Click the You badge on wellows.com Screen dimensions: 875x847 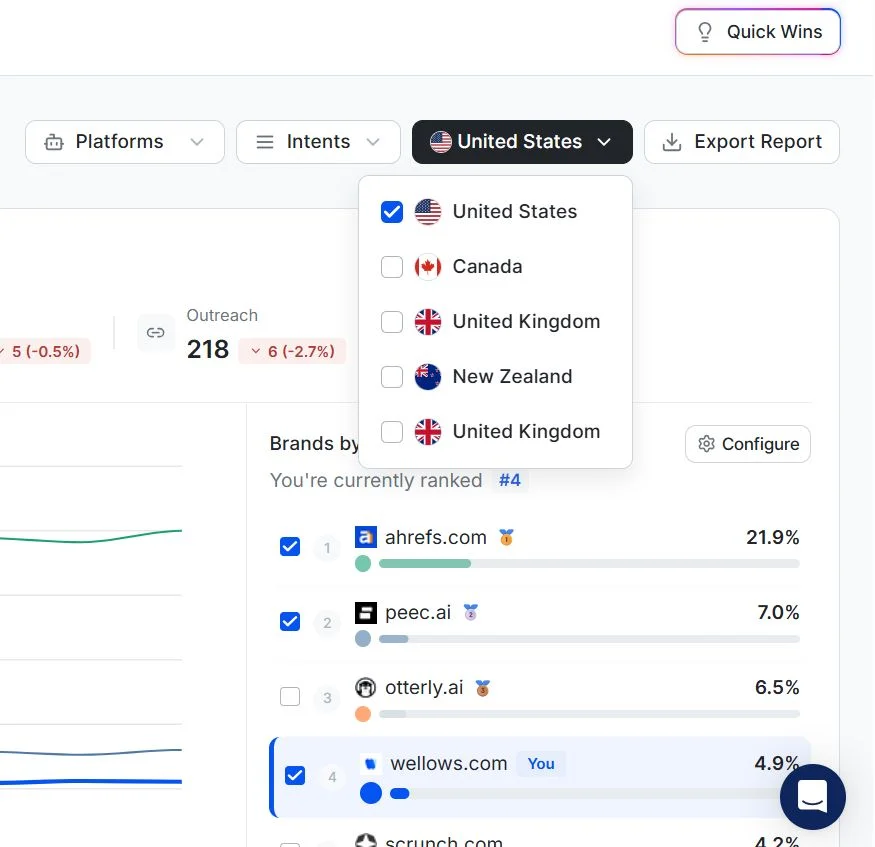point(541,763)
